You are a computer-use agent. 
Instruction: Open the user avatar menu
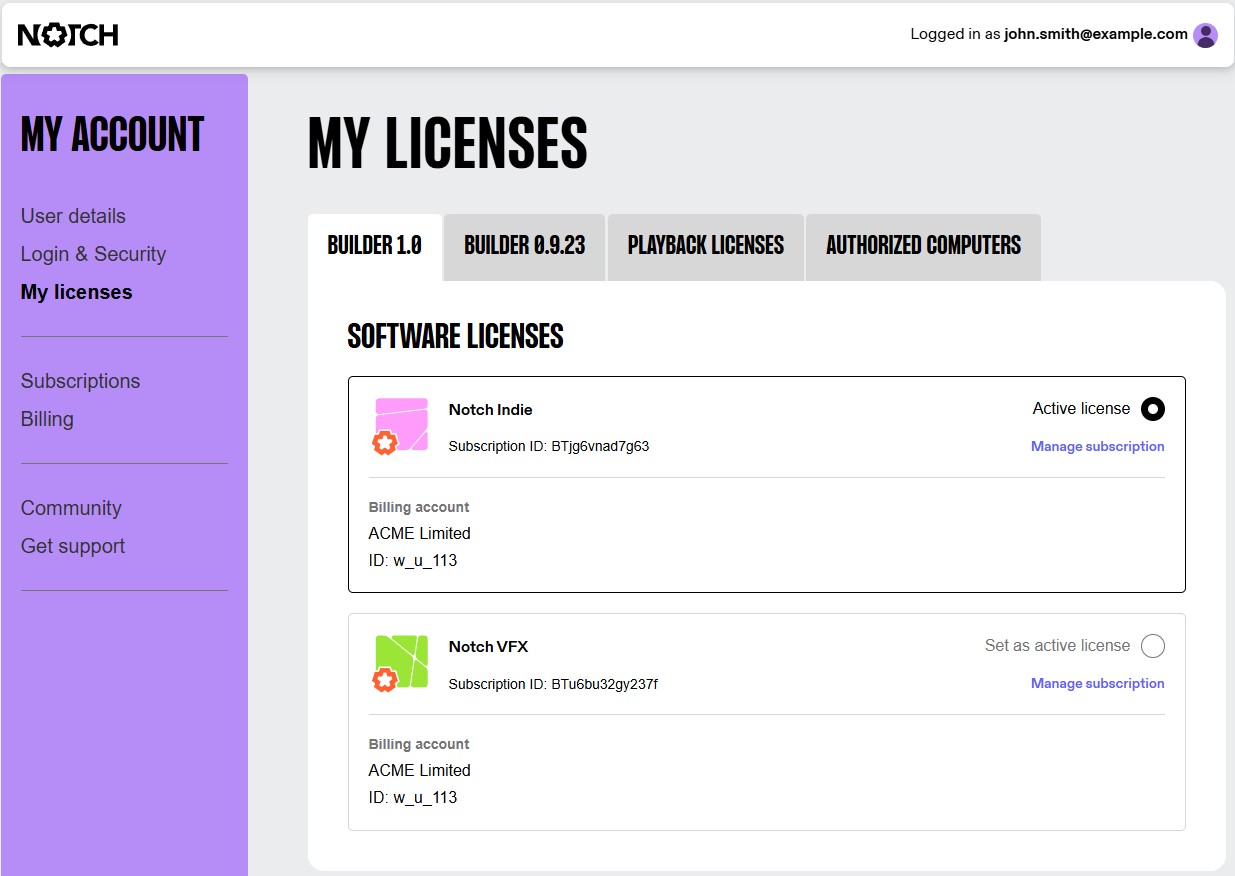click(x=1205, y=34)
